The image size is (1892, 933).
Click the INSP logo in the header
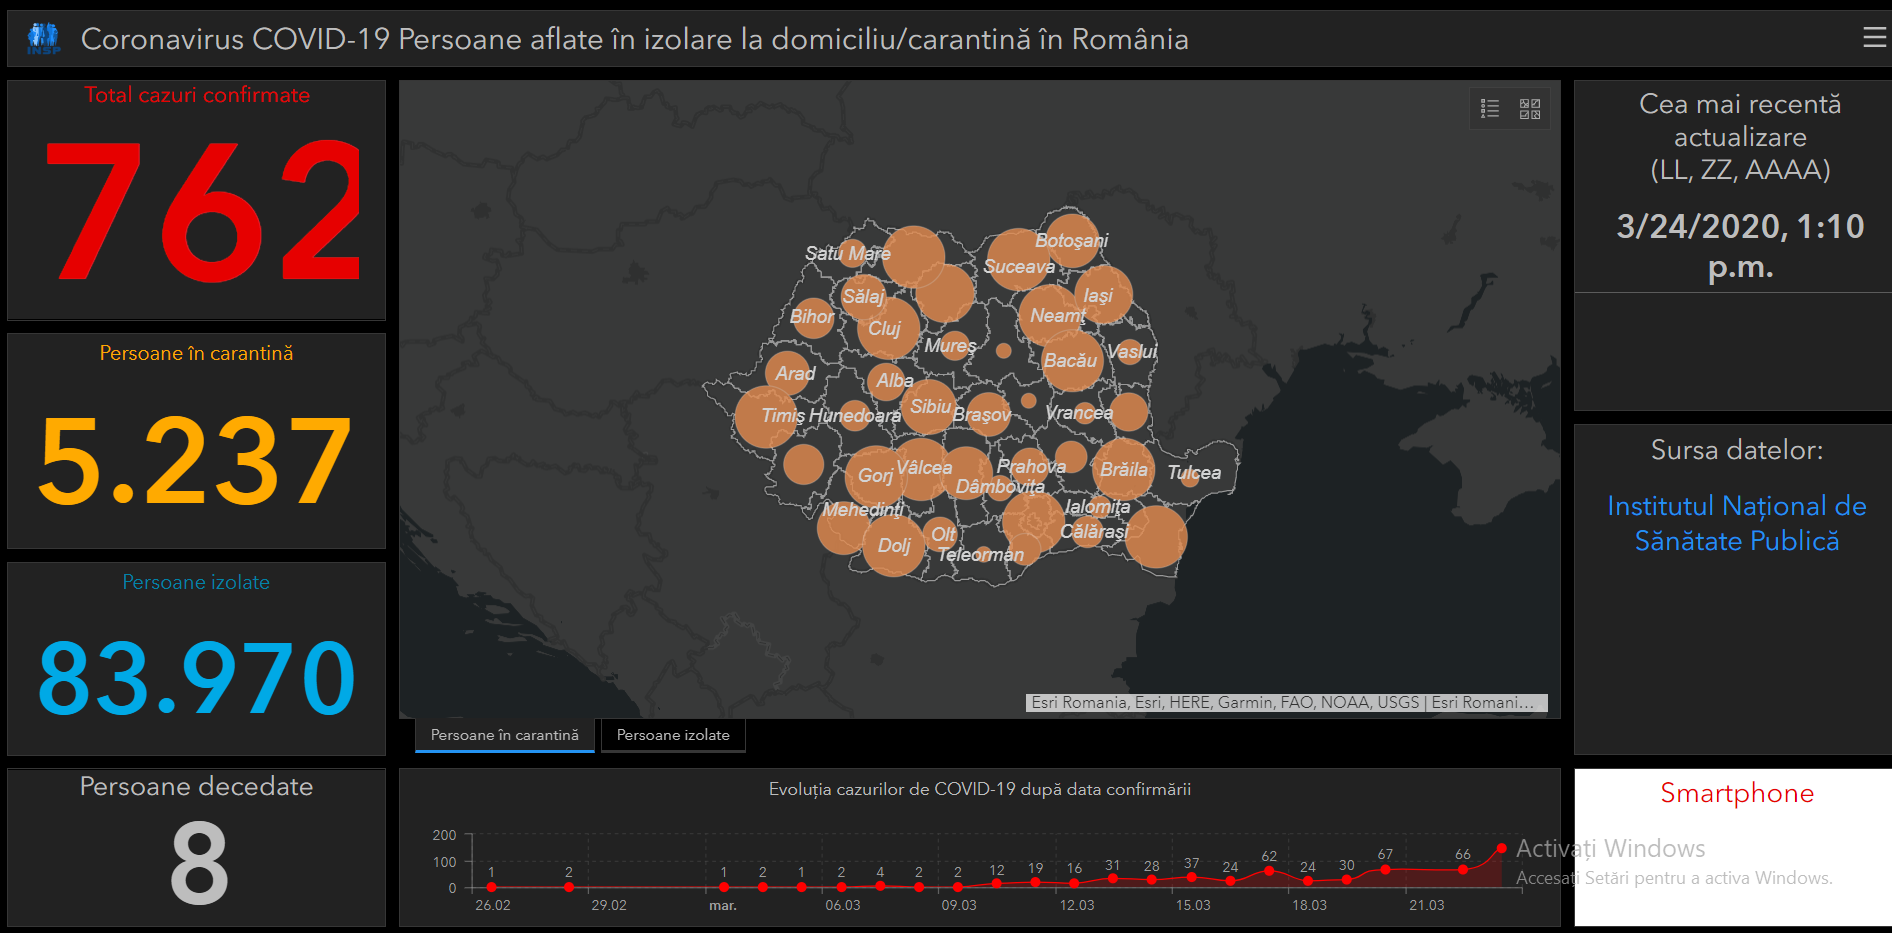point(43,39)
